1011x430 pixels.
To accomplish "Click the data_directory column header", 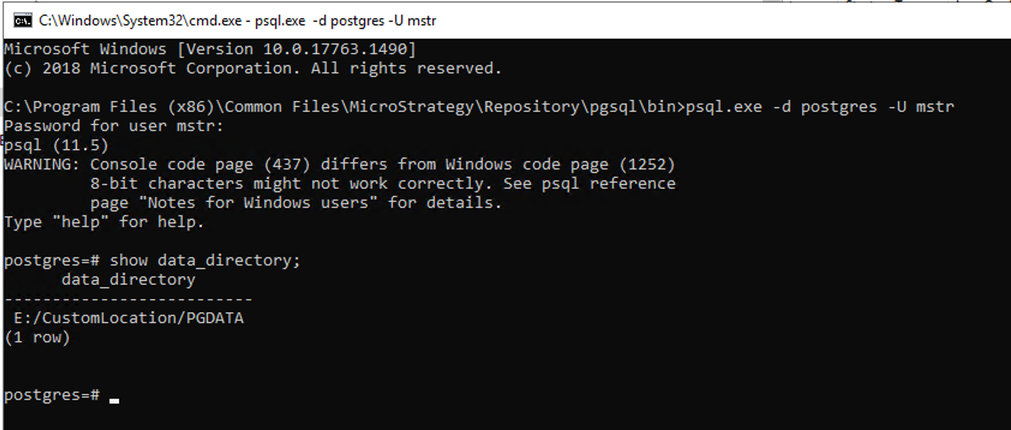I will coord(128,280).
